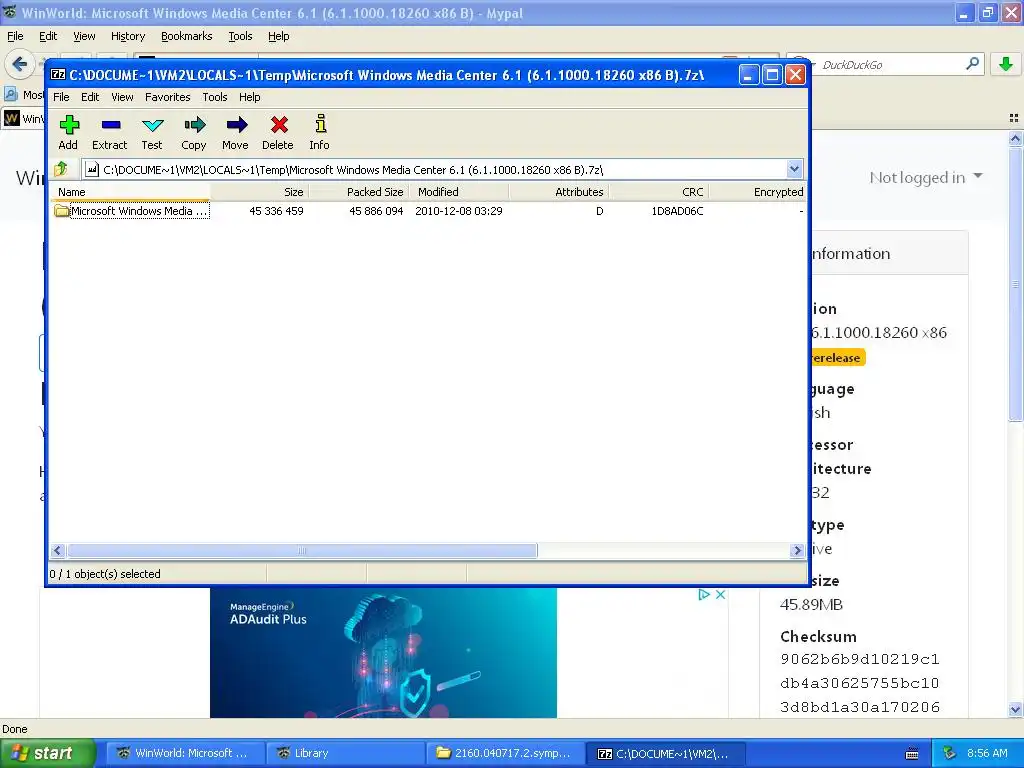Image resolution: width=1024 pixels, height=768 pixels.
Task: Click the folder icon of Microsoft Windows Media row
Action: pyautogui.click(x=62, y=211)
